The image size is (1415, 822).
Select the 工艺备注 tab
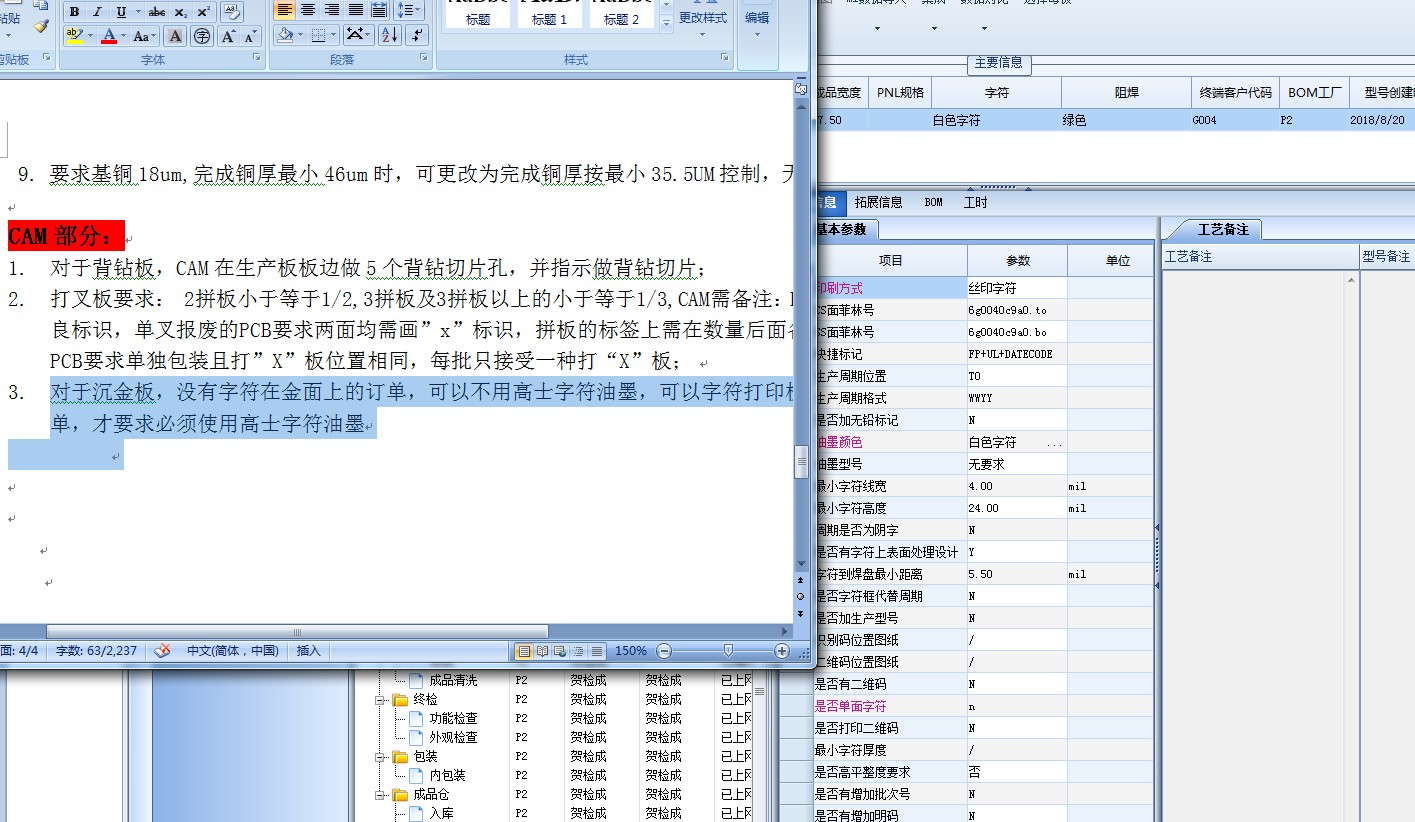tap(1223, 229)
